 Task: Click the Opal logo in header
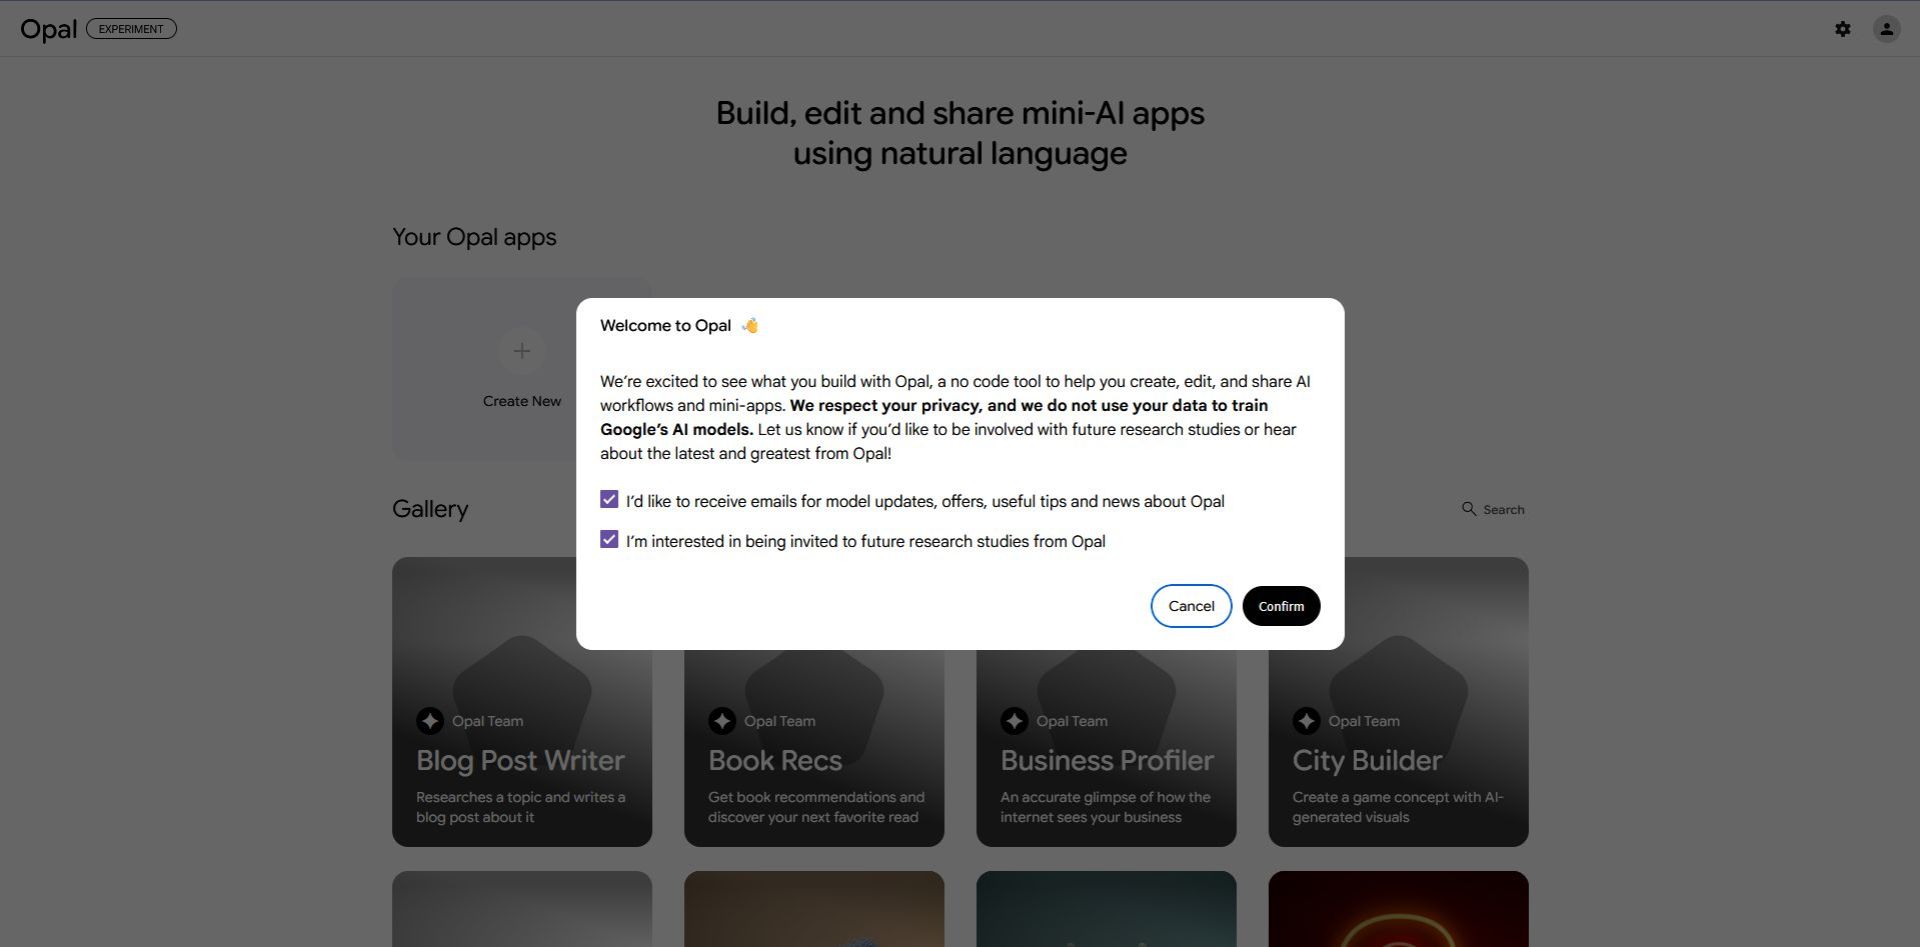point(48,29)
